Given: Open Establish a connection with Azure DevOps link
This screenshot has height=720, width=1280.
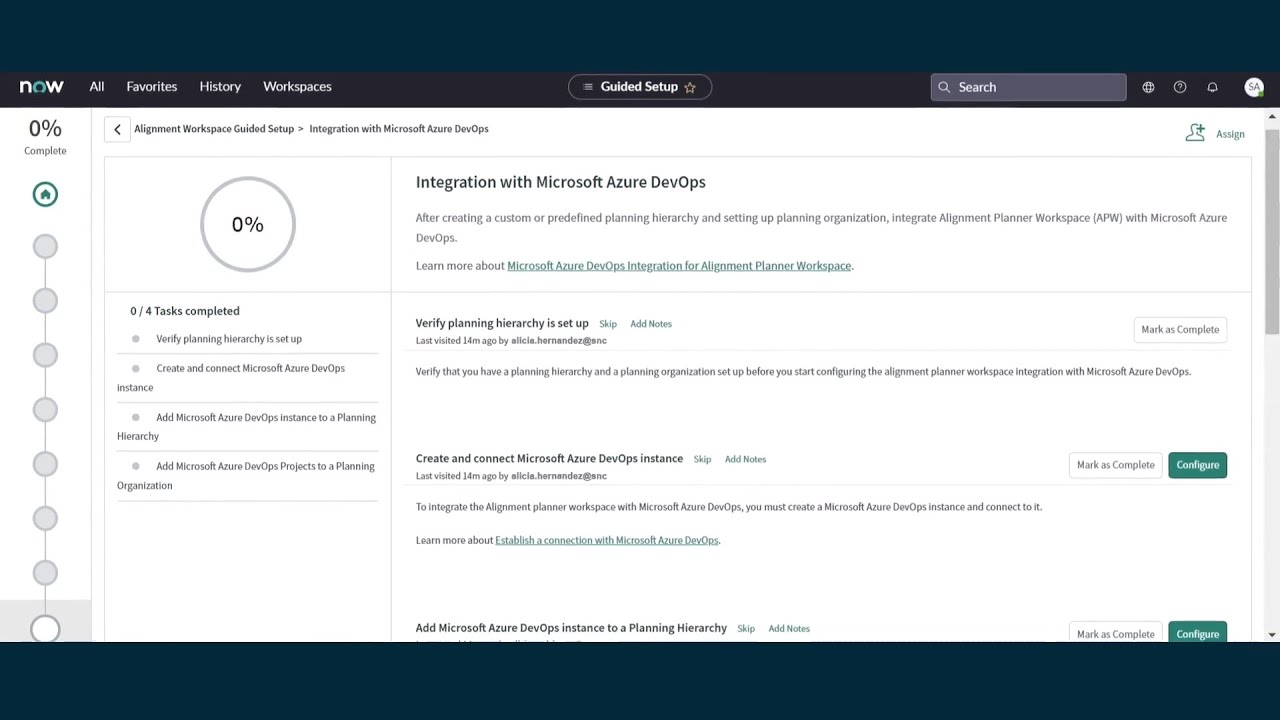Looking at the screenshot, I should click(x=607, y=540).
